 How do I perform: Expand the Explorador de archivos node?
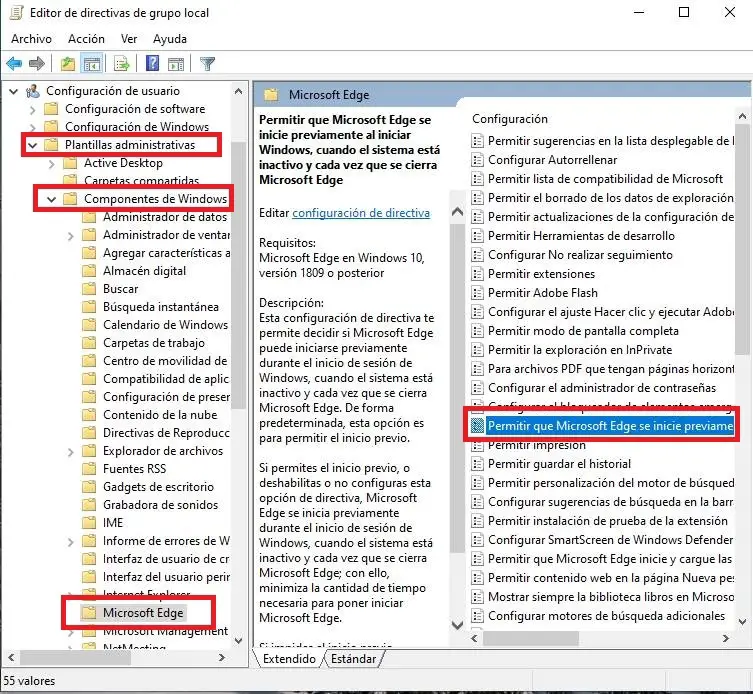pyautogui.click(x=70, y=452)
